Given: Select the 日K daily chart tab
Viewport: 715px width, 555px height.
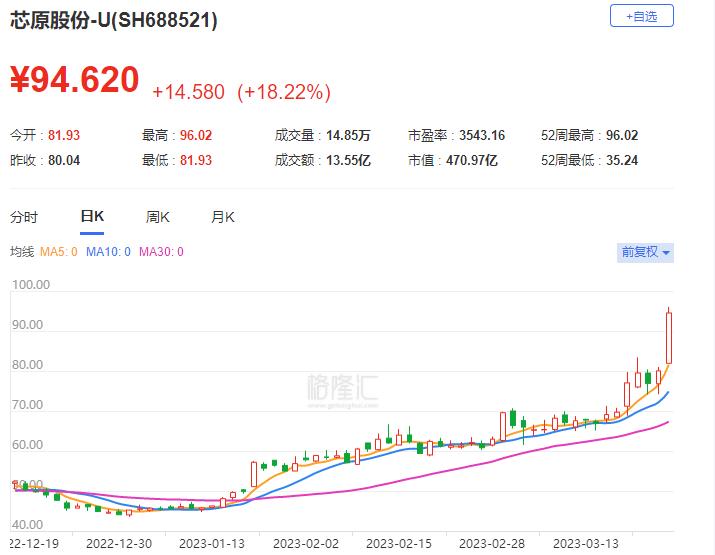Looking at the screenshot, I should point(92,216).
